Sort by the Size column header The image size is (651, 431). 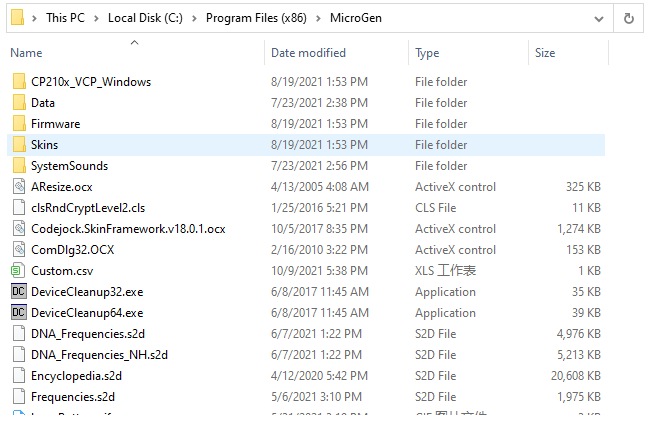545,53
